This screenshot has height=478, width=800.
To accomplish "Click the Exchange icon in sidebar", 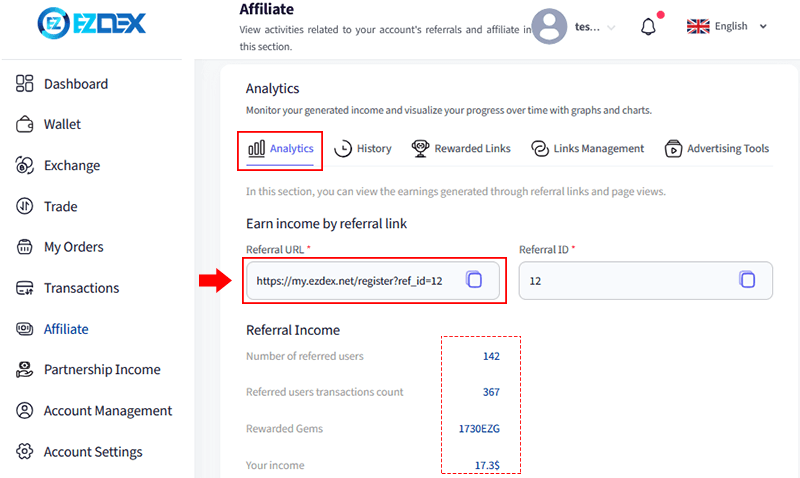I will (x=26, y=166).
